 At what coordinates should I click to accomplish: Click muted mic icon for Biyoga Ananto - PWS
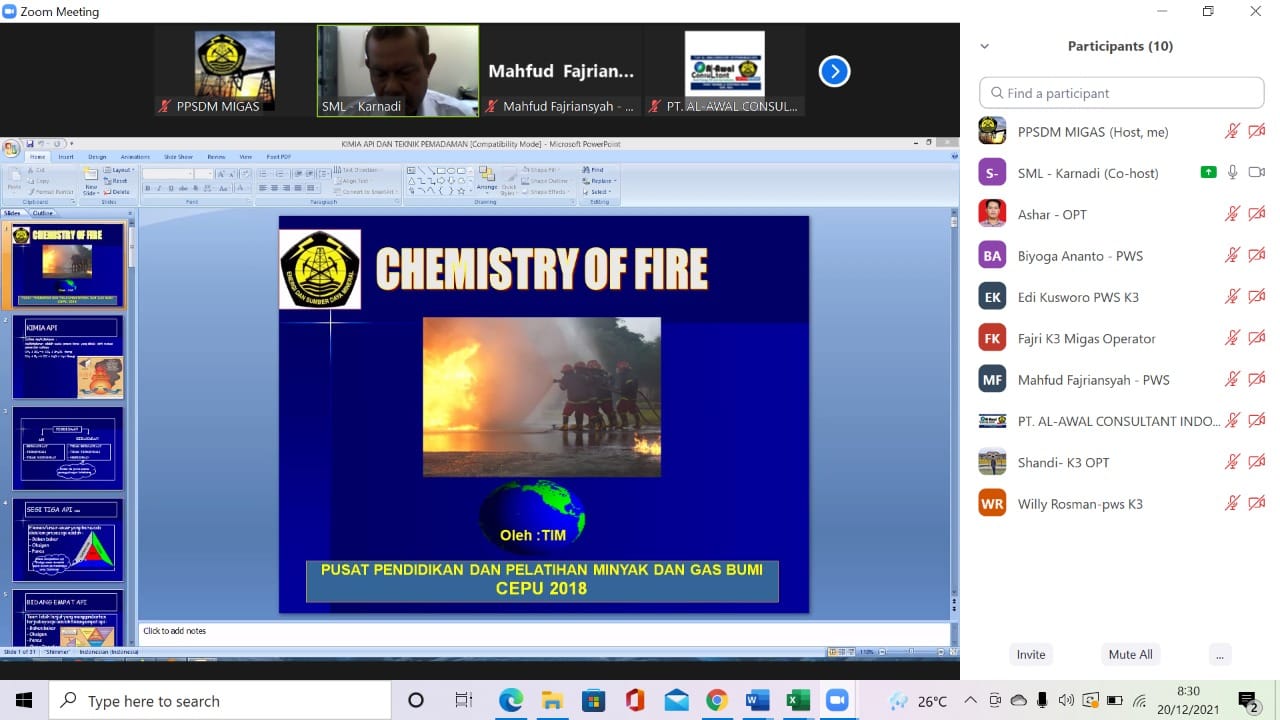[1232, 256]
